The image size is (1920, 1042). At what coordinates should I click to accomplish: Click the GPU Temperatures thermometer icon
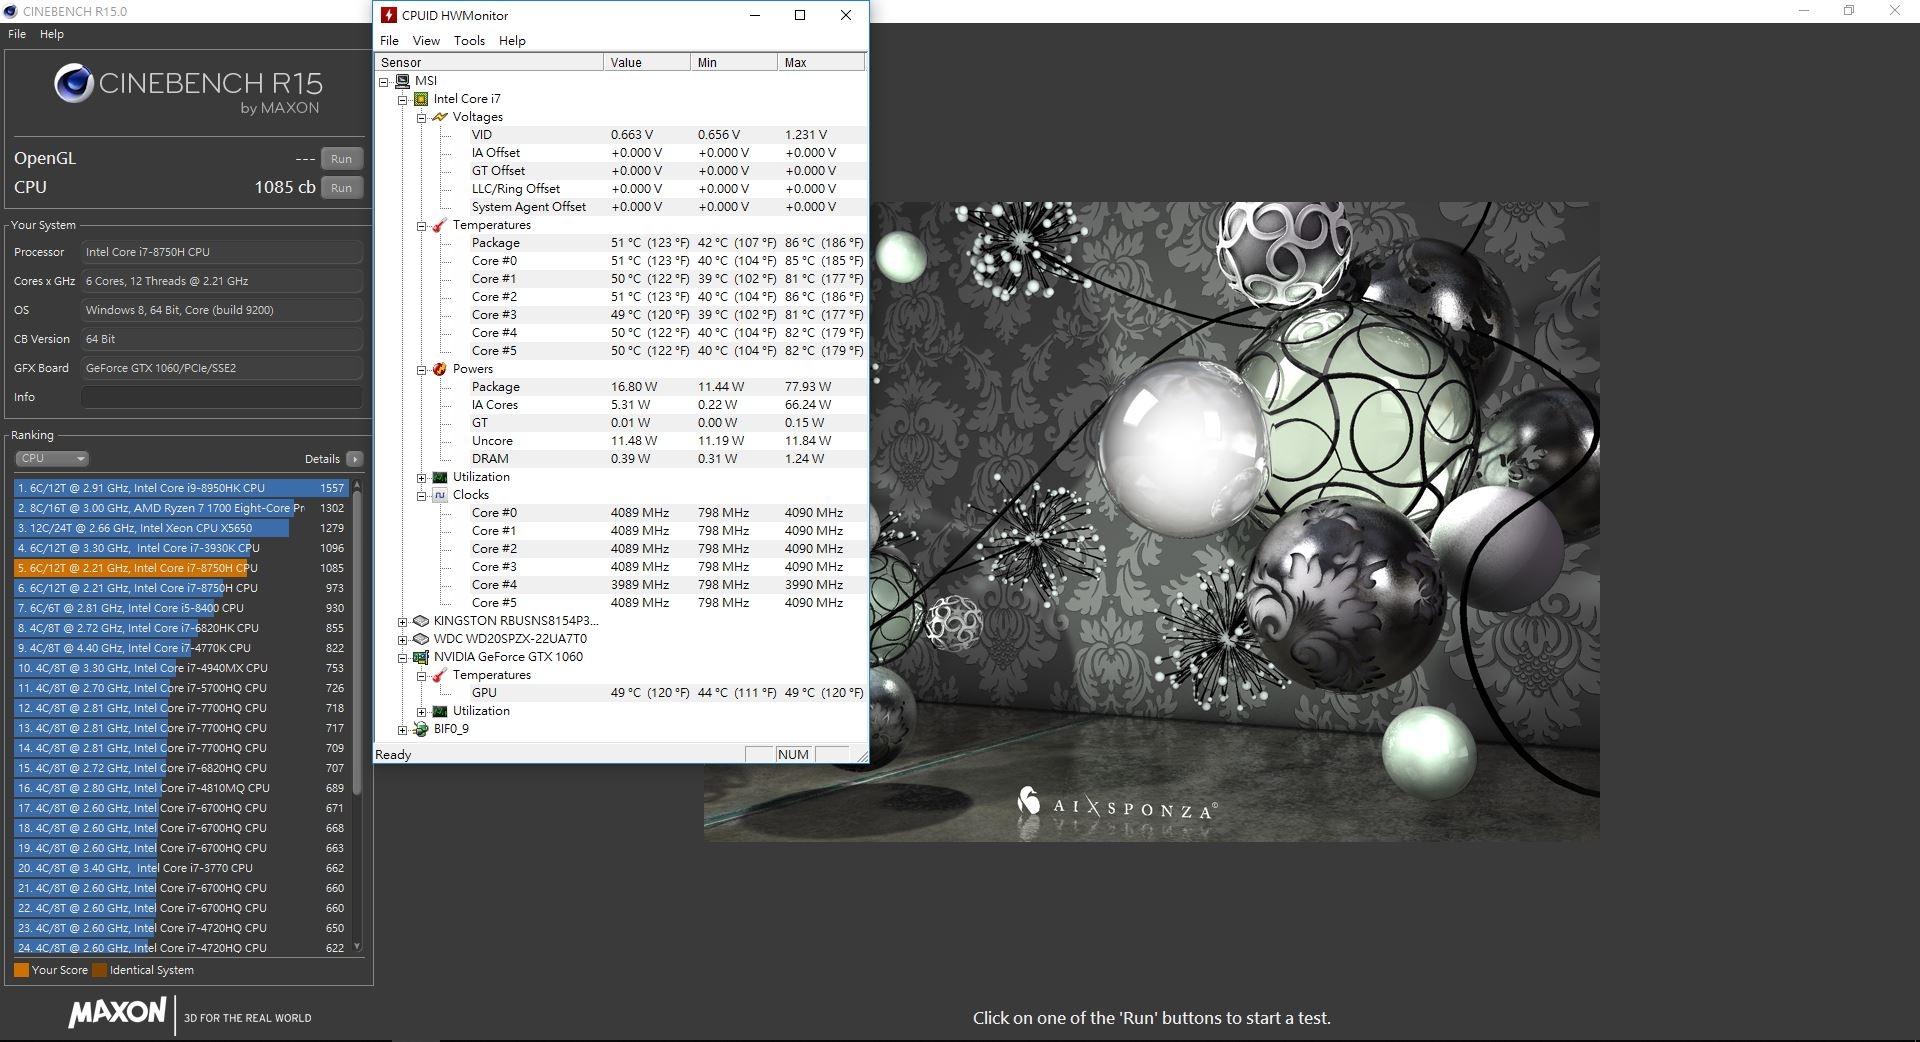point(439,675)
